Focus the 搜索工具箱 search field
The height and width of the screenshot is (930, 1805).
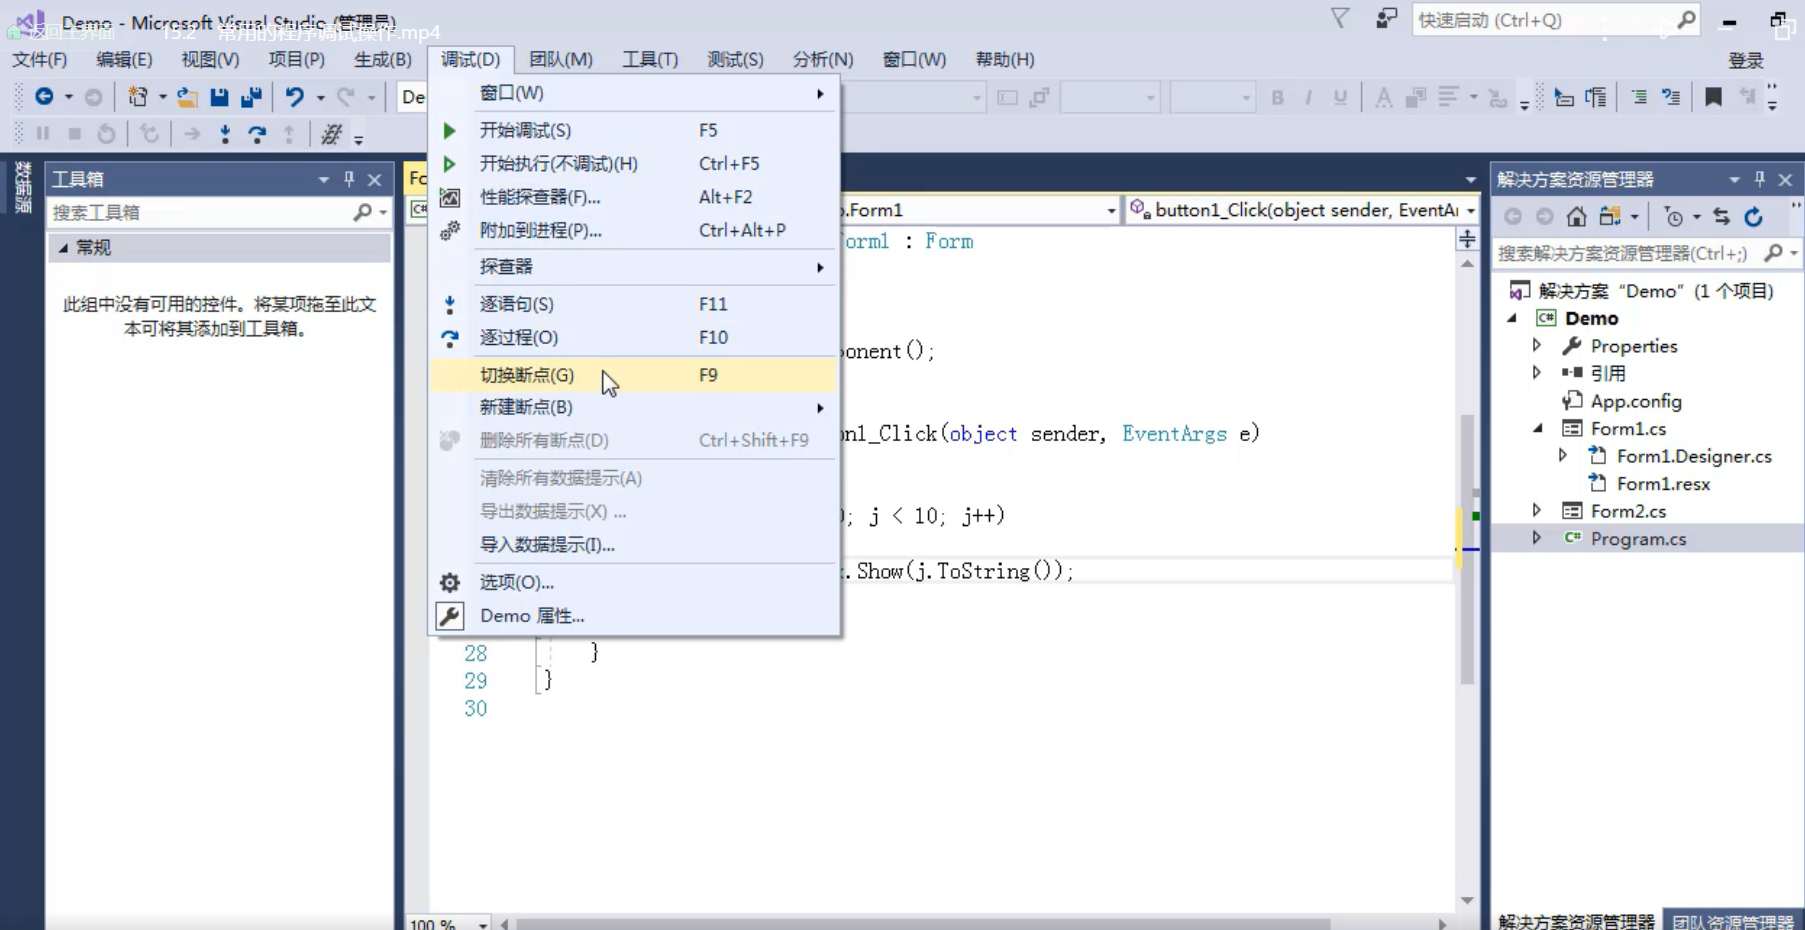[218, 212]
